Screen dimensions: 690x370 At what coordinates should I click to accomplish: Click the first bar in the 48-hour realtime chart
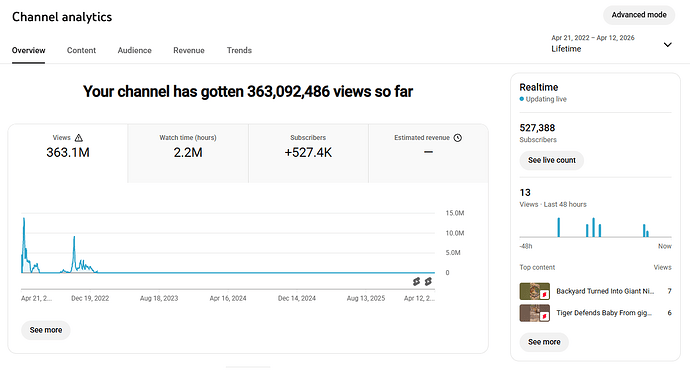click(559, 227)
